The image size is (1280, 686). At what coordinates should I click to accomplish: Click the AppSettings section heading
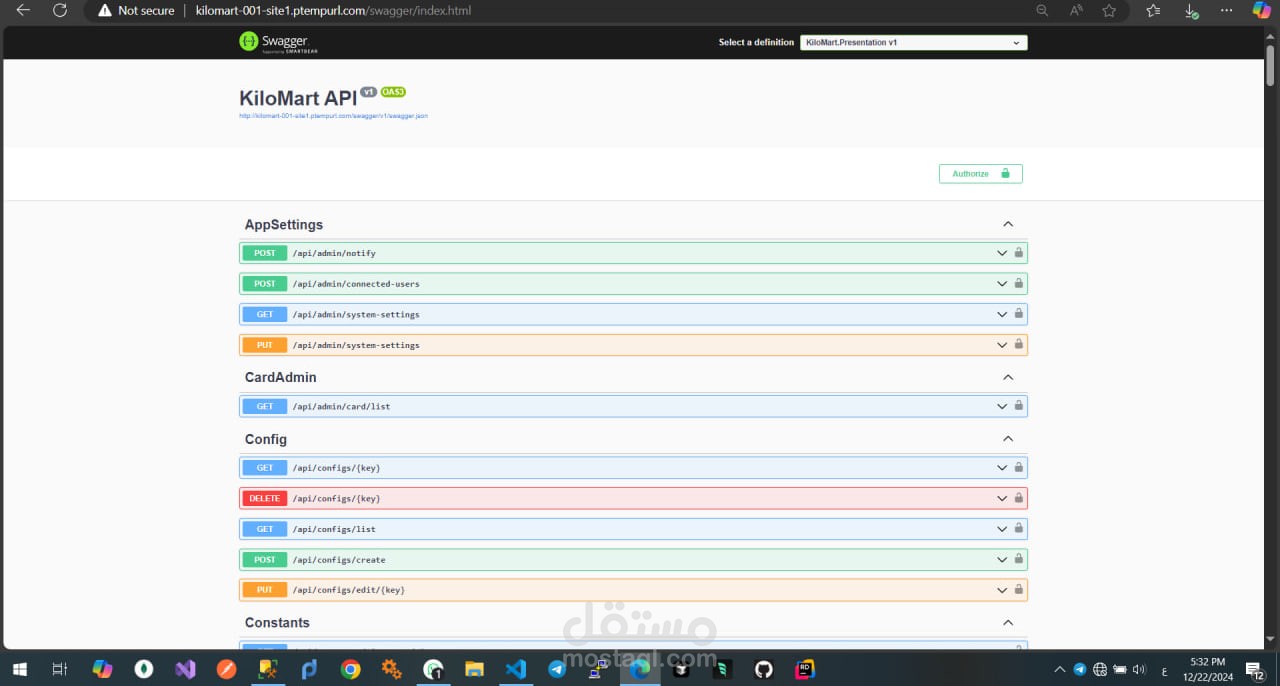[284, 225]
